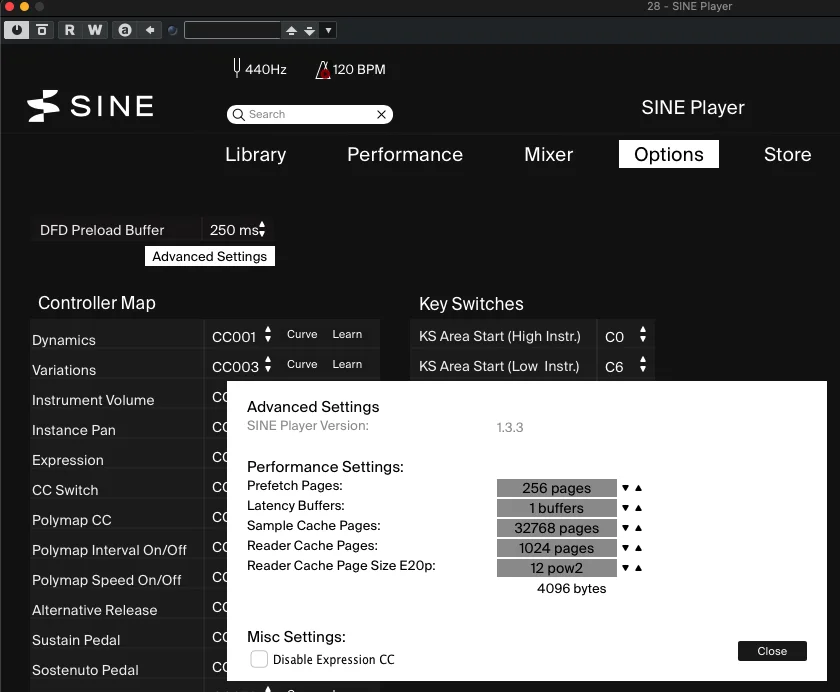The image size is (840, 692).
Task: Open the Performance tab
Action: coord(405,154)
